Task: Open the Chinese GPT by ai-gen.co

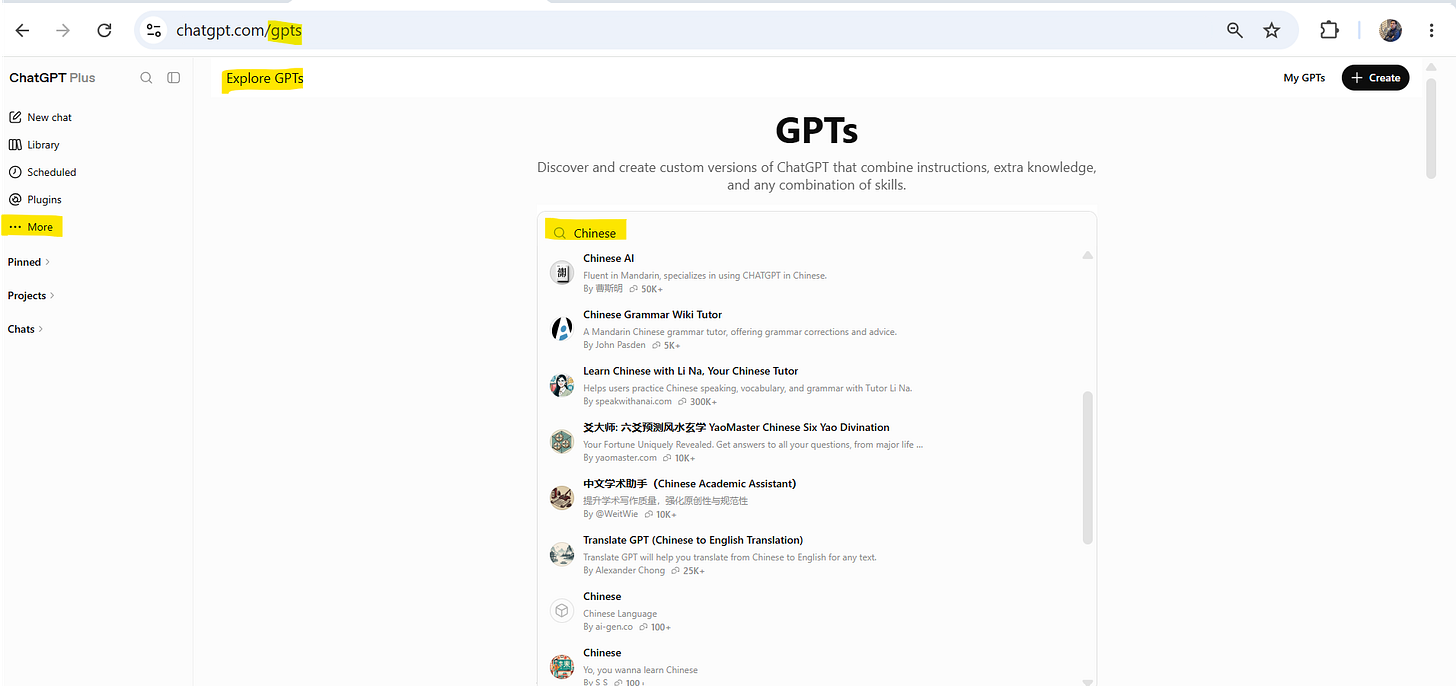Action: 816,611
